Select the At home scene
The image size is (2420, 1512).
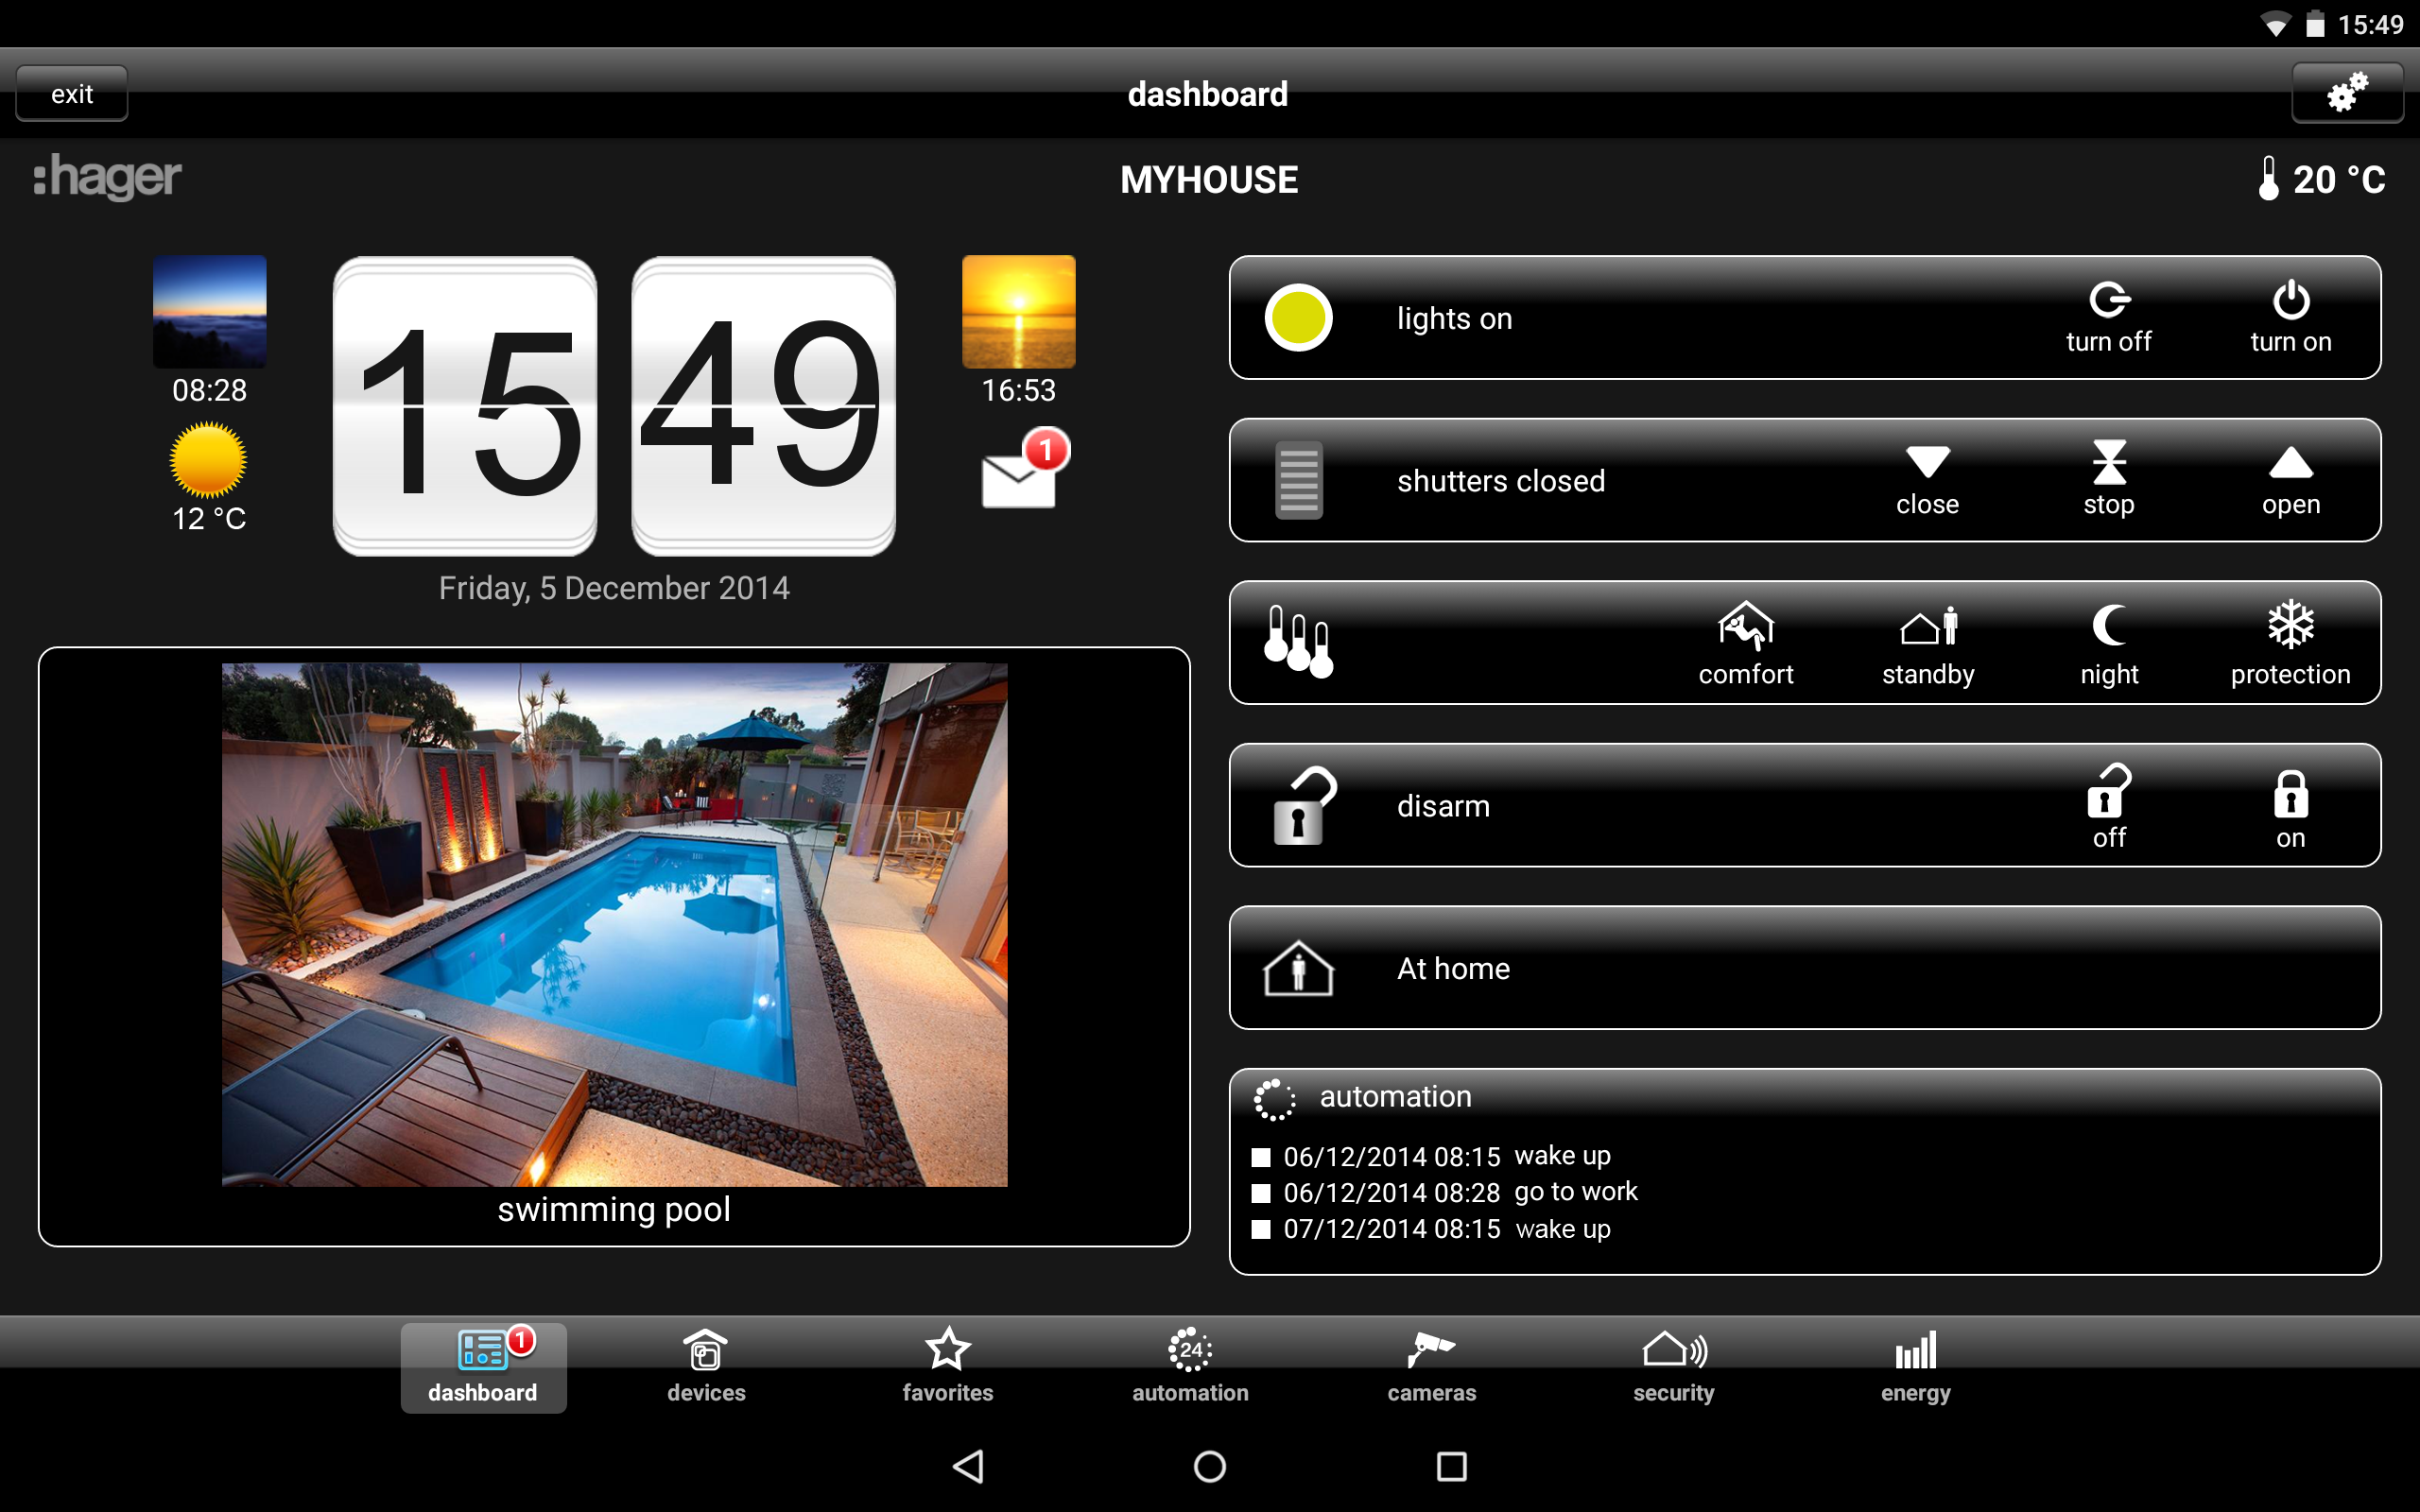pyautogui.click(x=1804, y=968)
